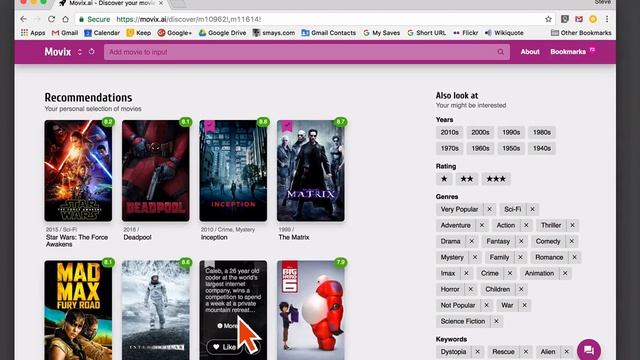Remove the Romance genre tag
The width and height of the screenshot is (640, 360).
coord(574,257)
